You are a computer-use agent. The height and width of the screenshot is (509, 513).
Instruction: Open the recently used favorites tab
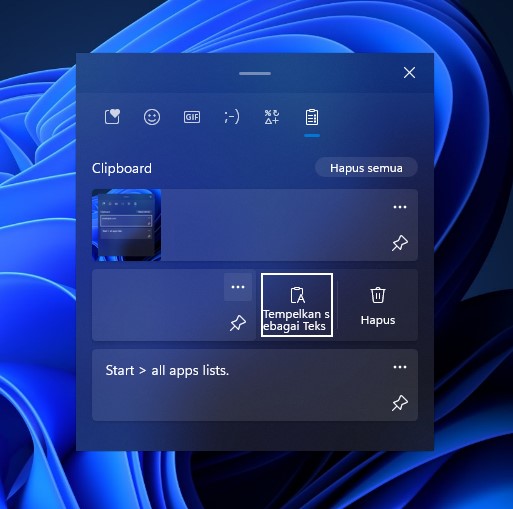click(112, 117)
